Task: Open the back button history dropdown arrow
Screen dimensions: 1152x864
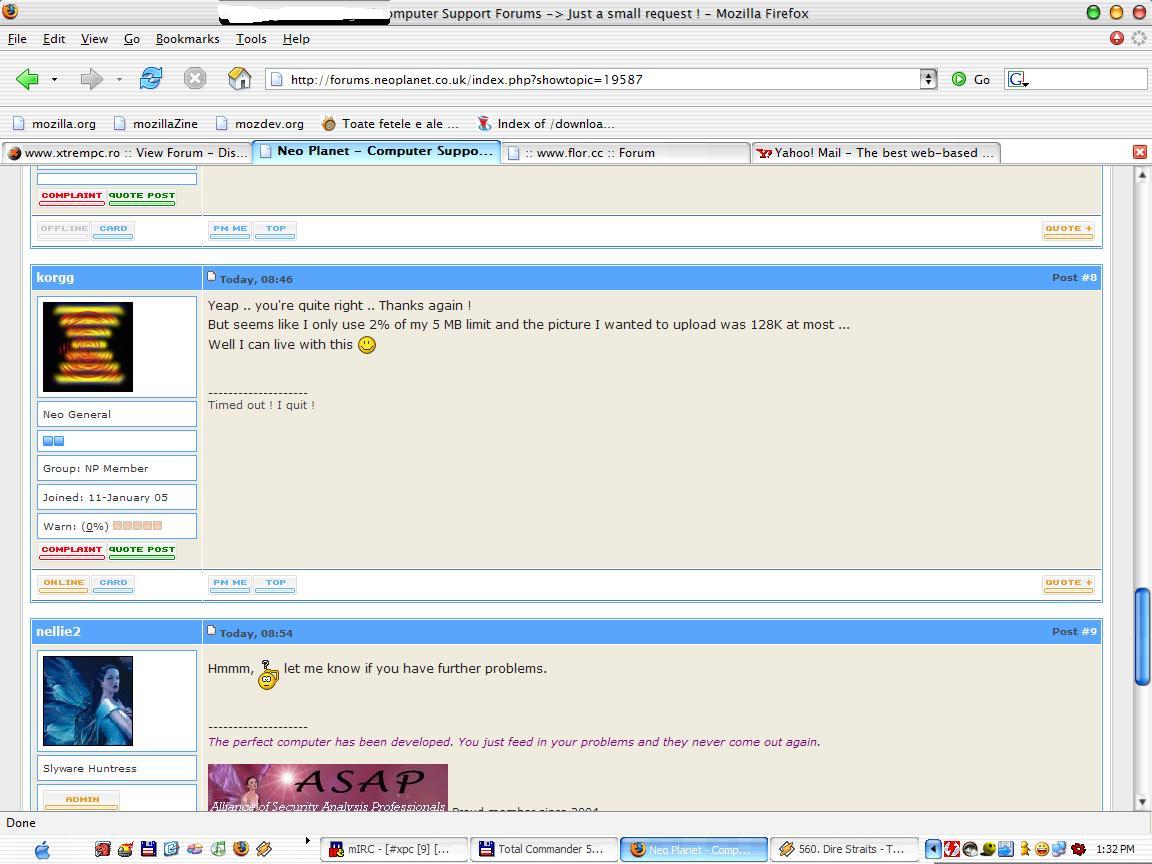Action: pos(54,79)
